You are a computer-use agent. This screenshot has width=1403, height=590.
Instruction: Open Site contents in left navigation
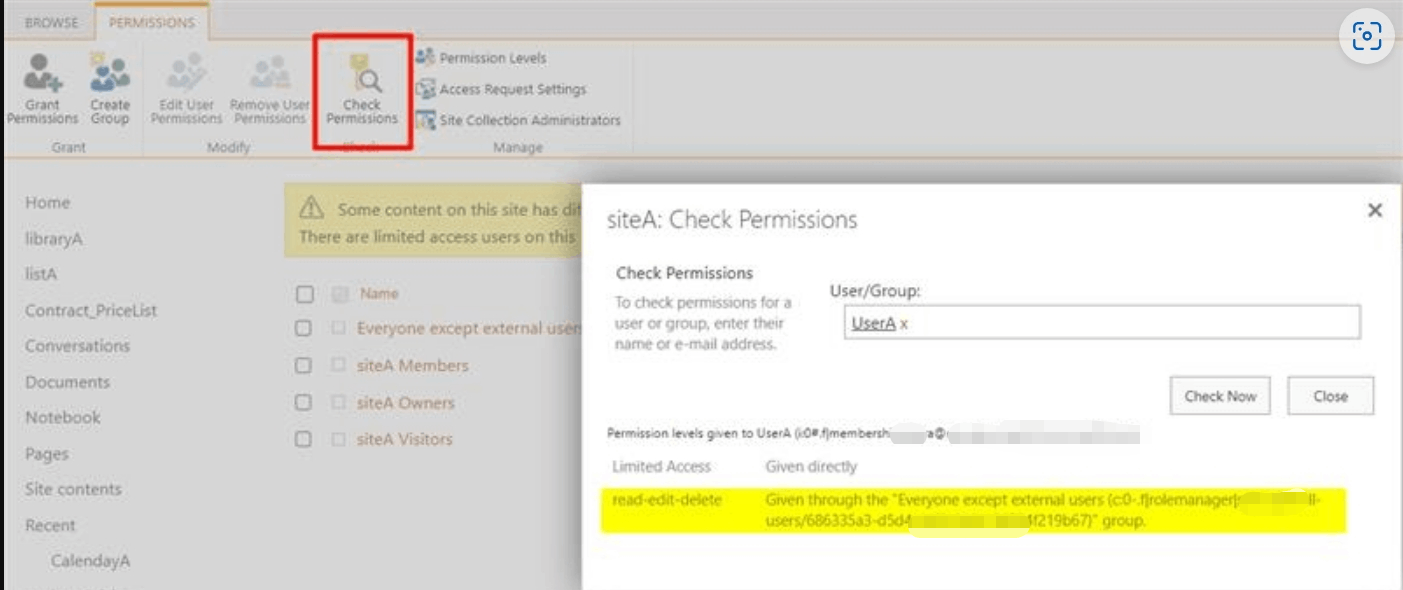click(x=74, y=489)
